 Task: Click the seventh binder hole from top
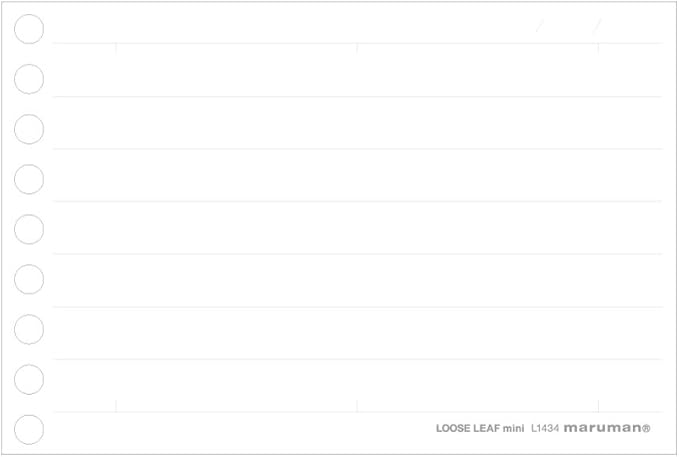click(x=29, y=329)
